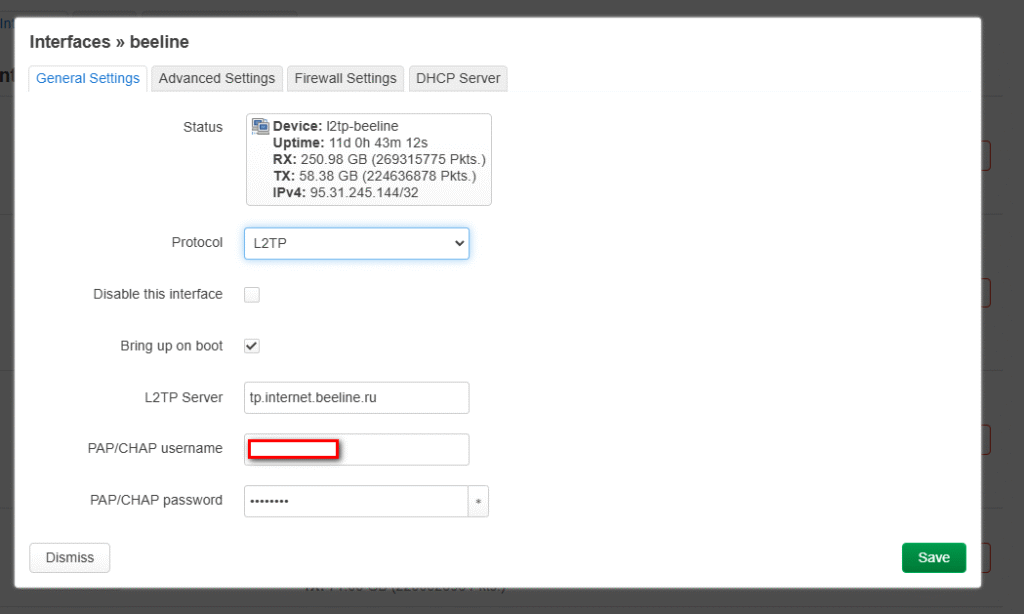Check the Disable this interface checkbox
Image resolution: width=1024 pixels, height=614 pixels.
[252, 295]
